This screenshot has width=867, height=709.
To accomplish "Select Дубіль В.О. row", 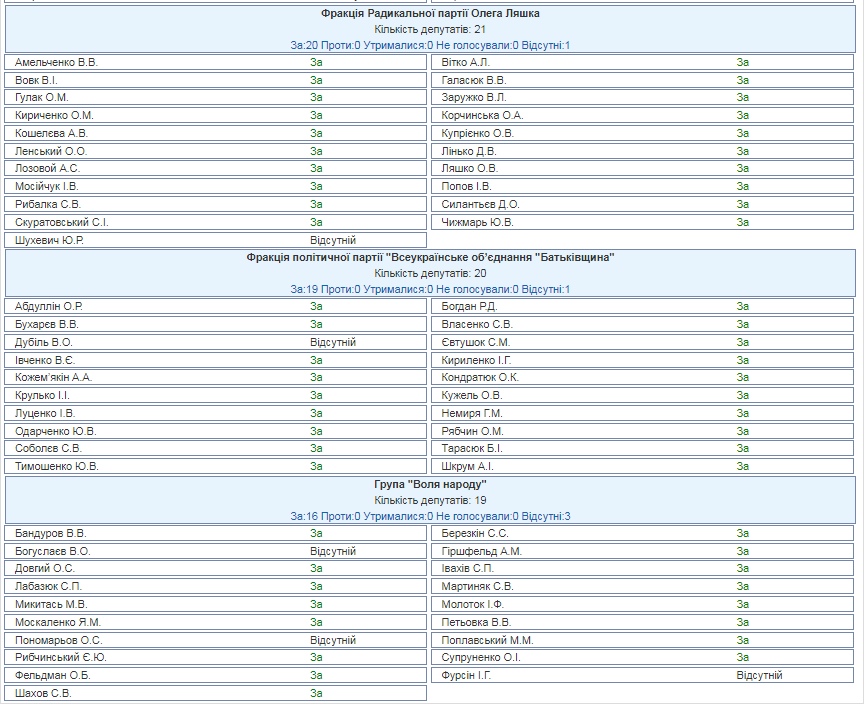I will pyautogui.click(x=216, y=342).
